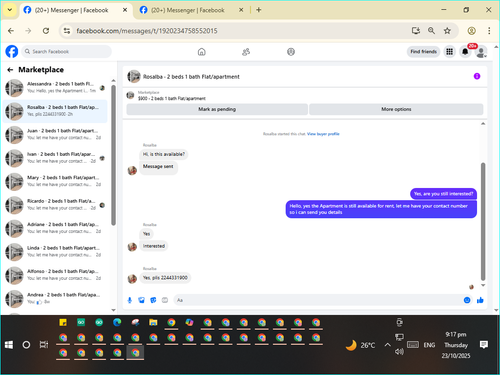Click the conversation vertical scrollbar
The image size is (500, 375).
coord(483,222)
